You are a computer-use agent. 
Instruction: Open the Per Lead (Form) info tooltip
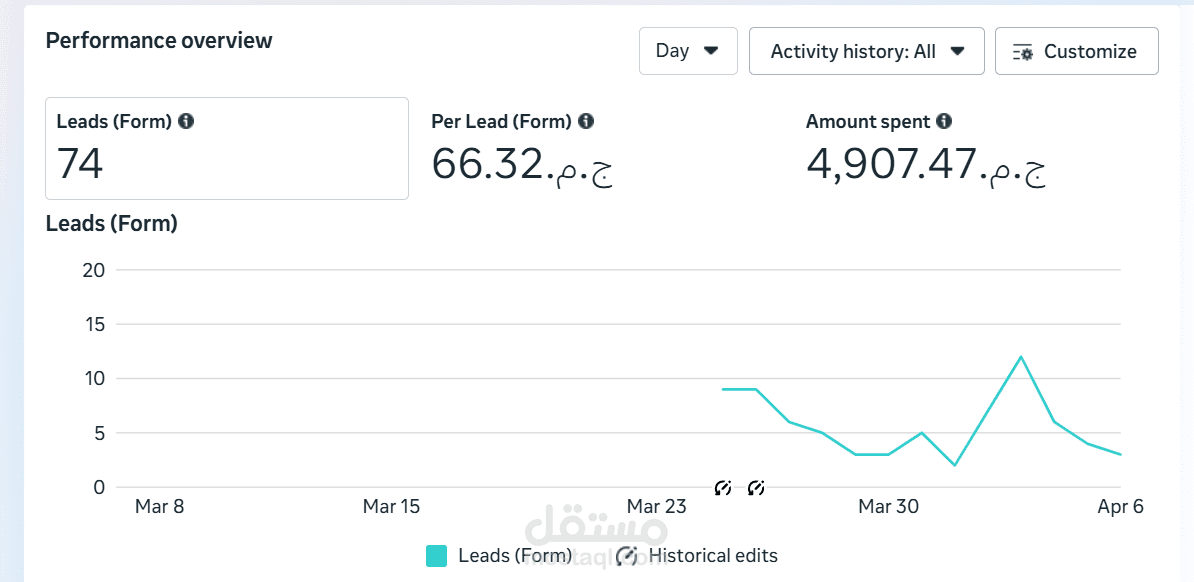click(x=585, y=121)
